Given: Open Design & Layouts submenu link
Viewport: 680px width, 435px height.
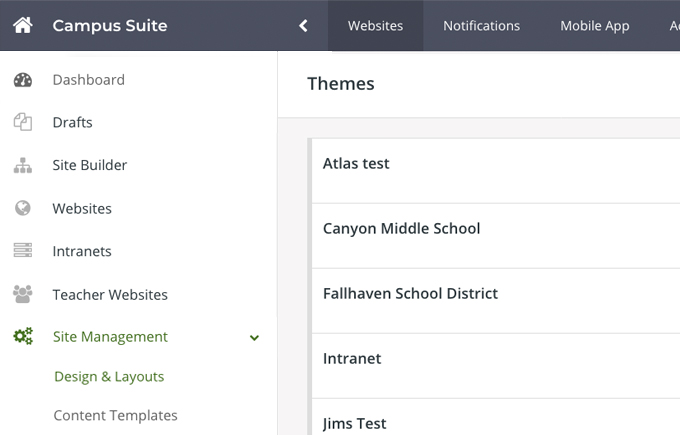Looking at the screenshot, I should 109,377.
